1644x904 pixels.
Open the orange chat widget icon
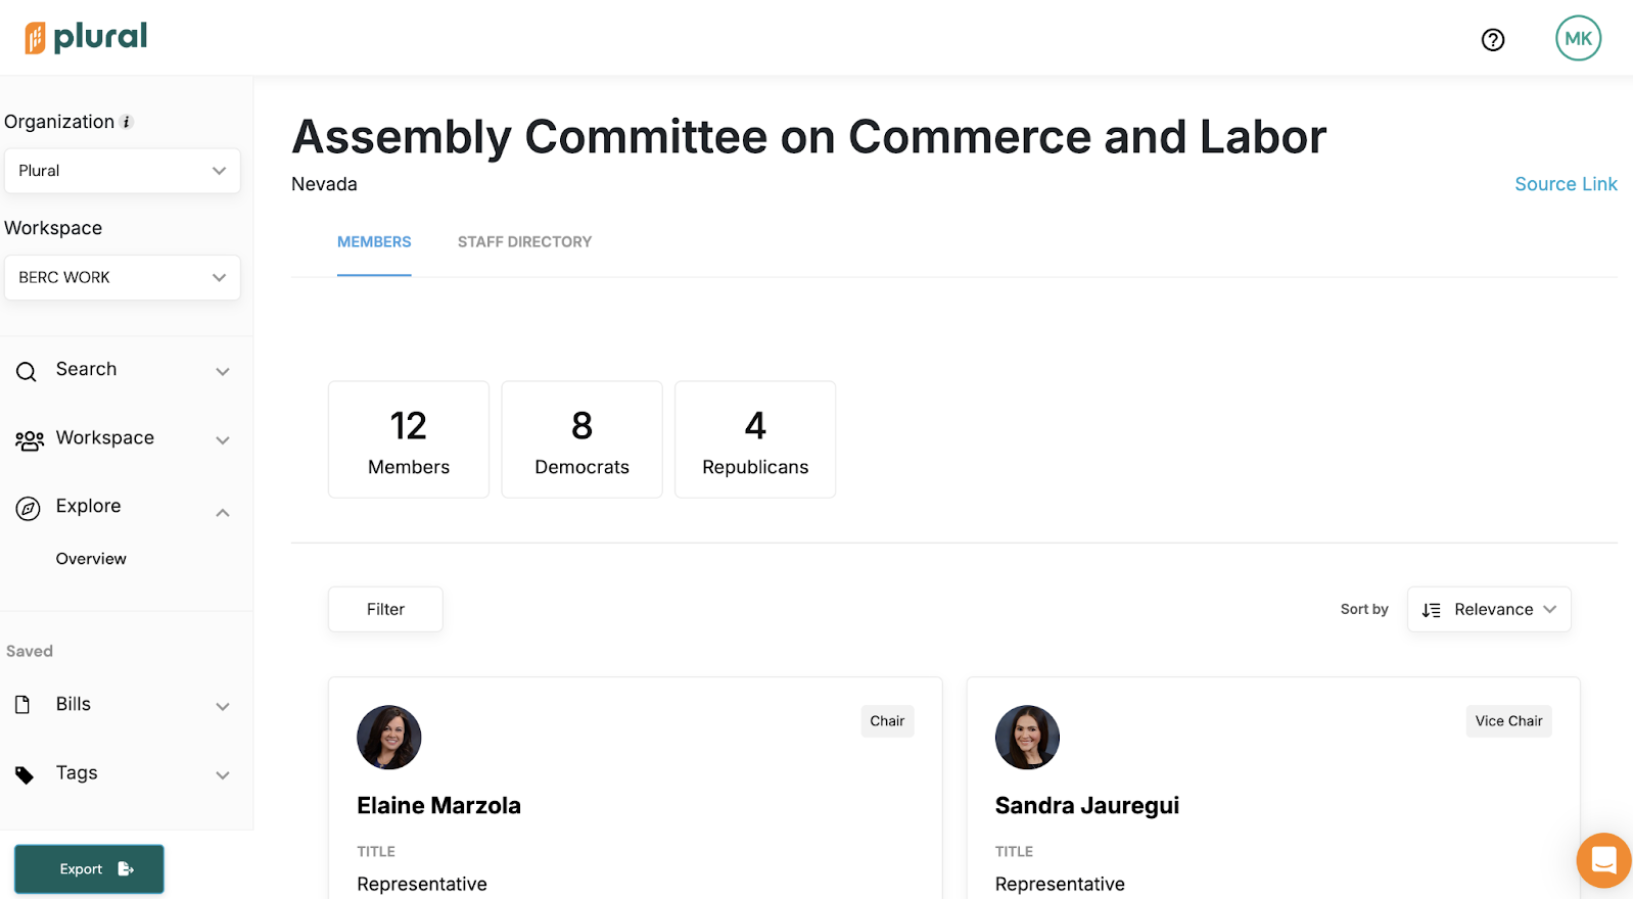coord(1603,860)
